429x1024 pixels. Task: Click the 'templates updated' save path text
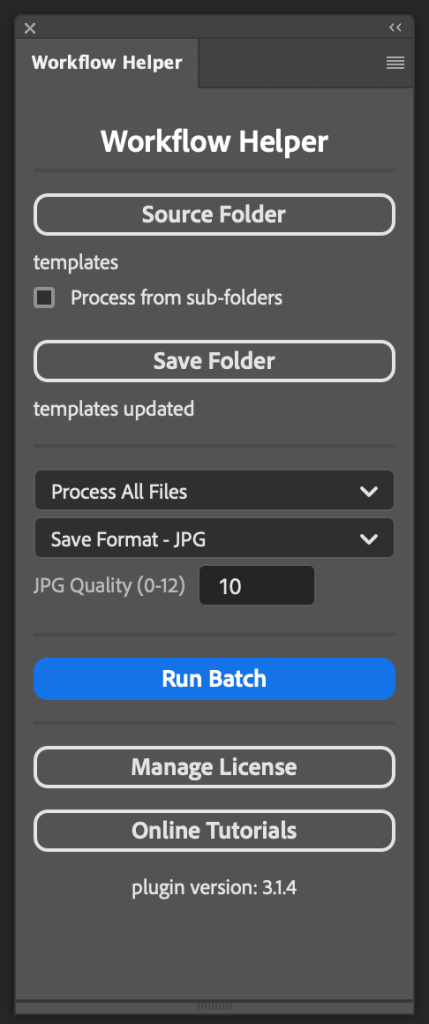114,409
